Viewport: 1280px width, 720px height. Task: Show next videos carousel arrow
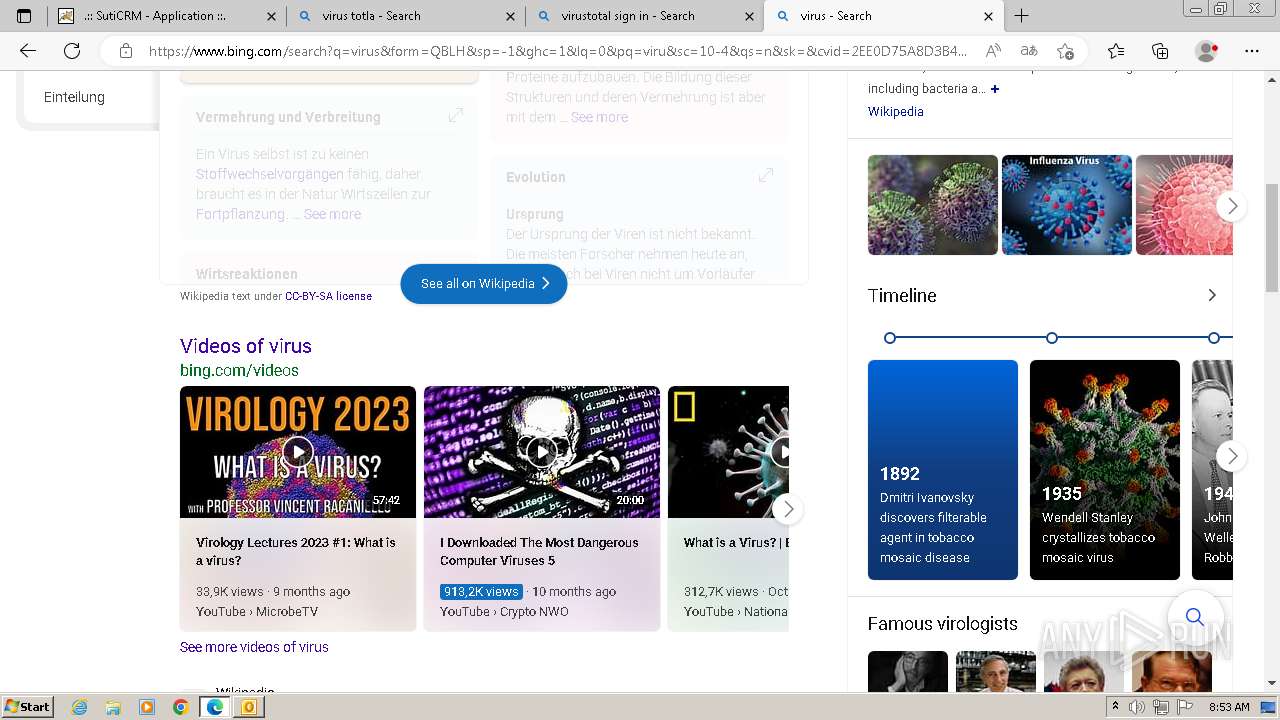point(788,509)
